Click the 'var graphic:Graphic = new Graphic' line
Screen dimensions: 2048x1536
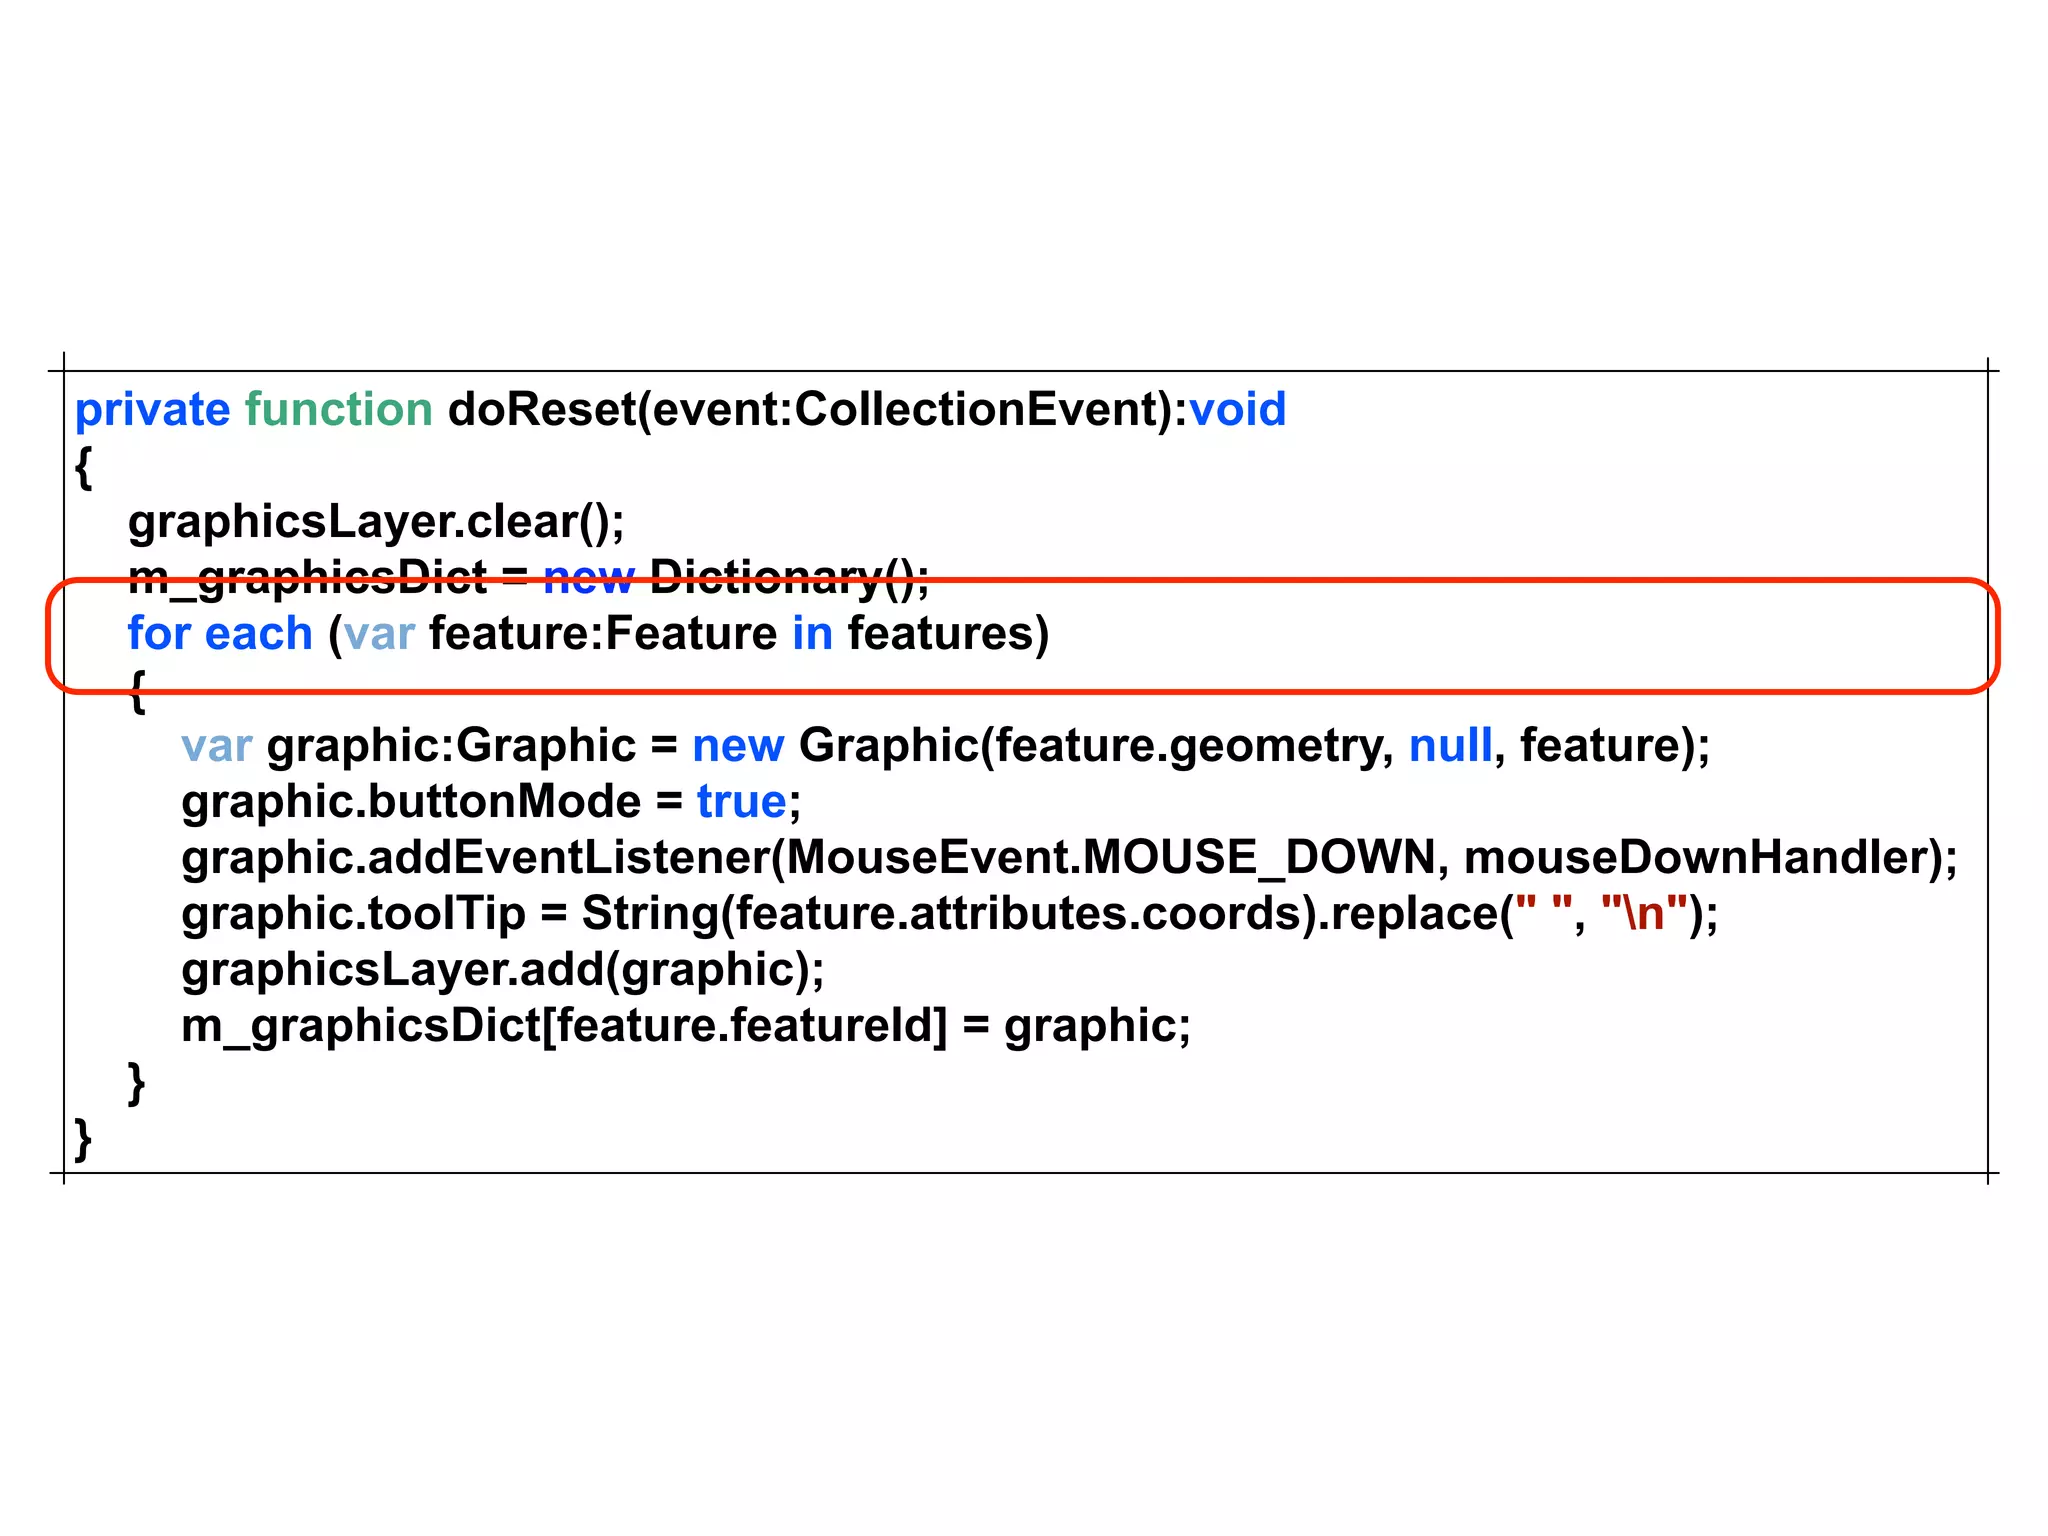pos(946,746)
